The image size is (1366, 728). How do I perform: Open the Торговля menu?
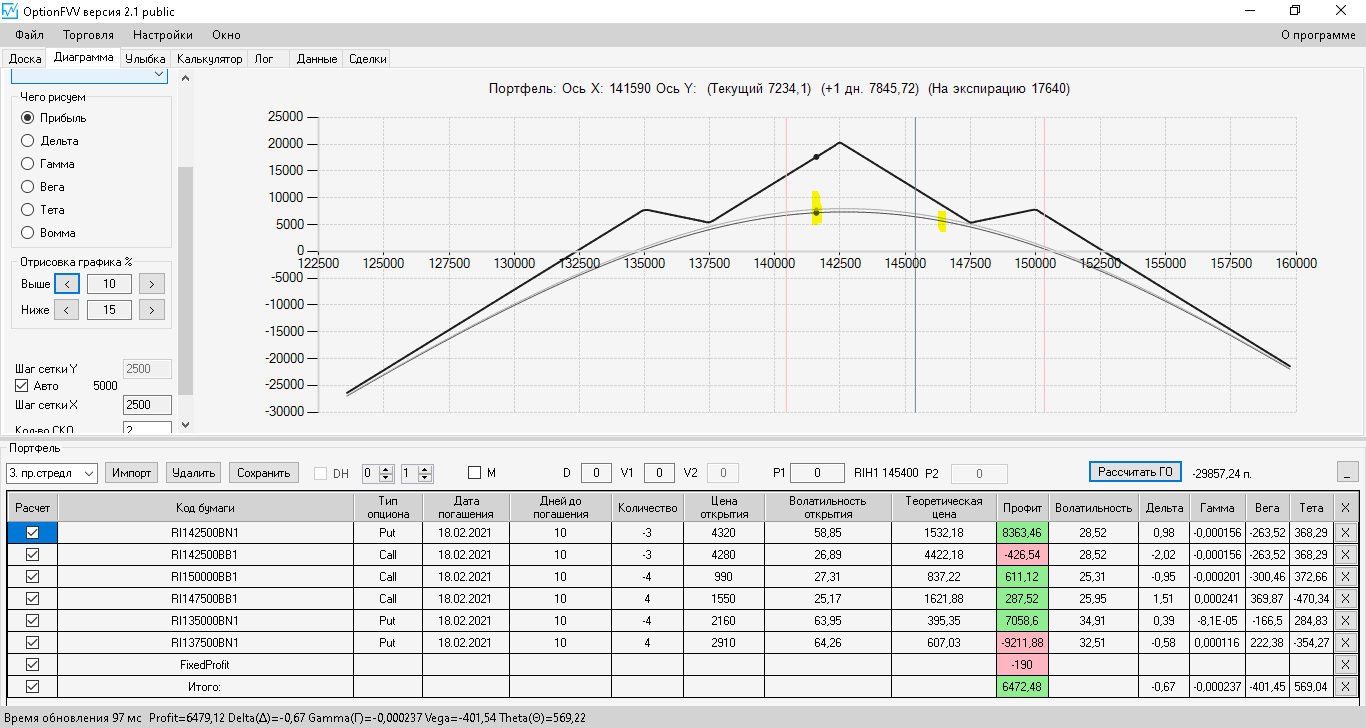[88, 35]
